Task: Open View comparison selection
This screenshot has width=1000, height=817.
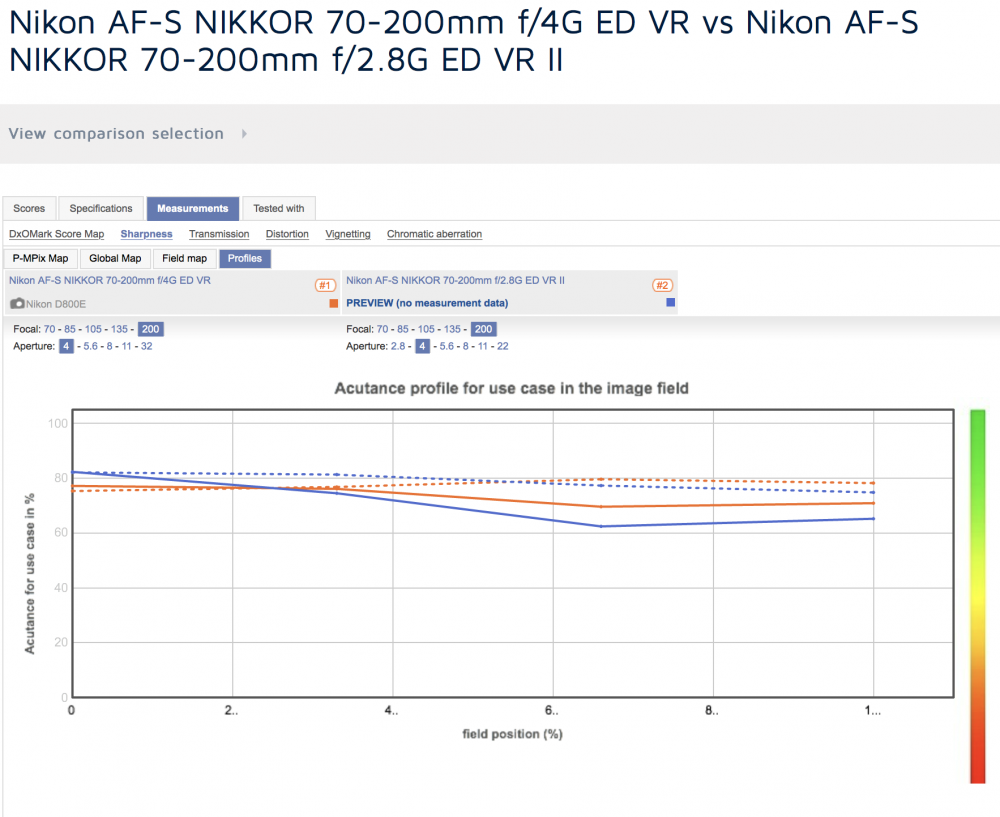Action: click(x=116, y=134)
